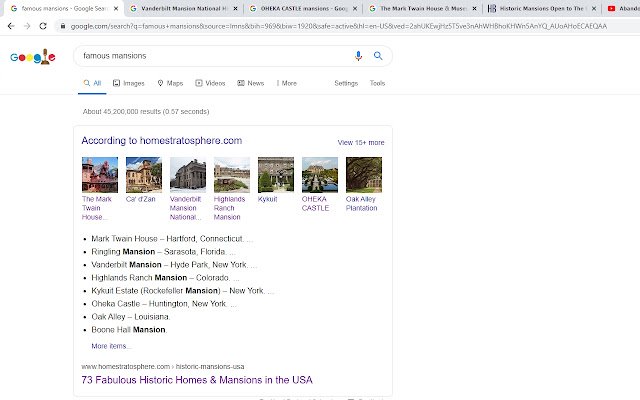640x400 pixels.
Task: Click 'Boone Hall Mansion' list item
Action: [x=129, y=330]
